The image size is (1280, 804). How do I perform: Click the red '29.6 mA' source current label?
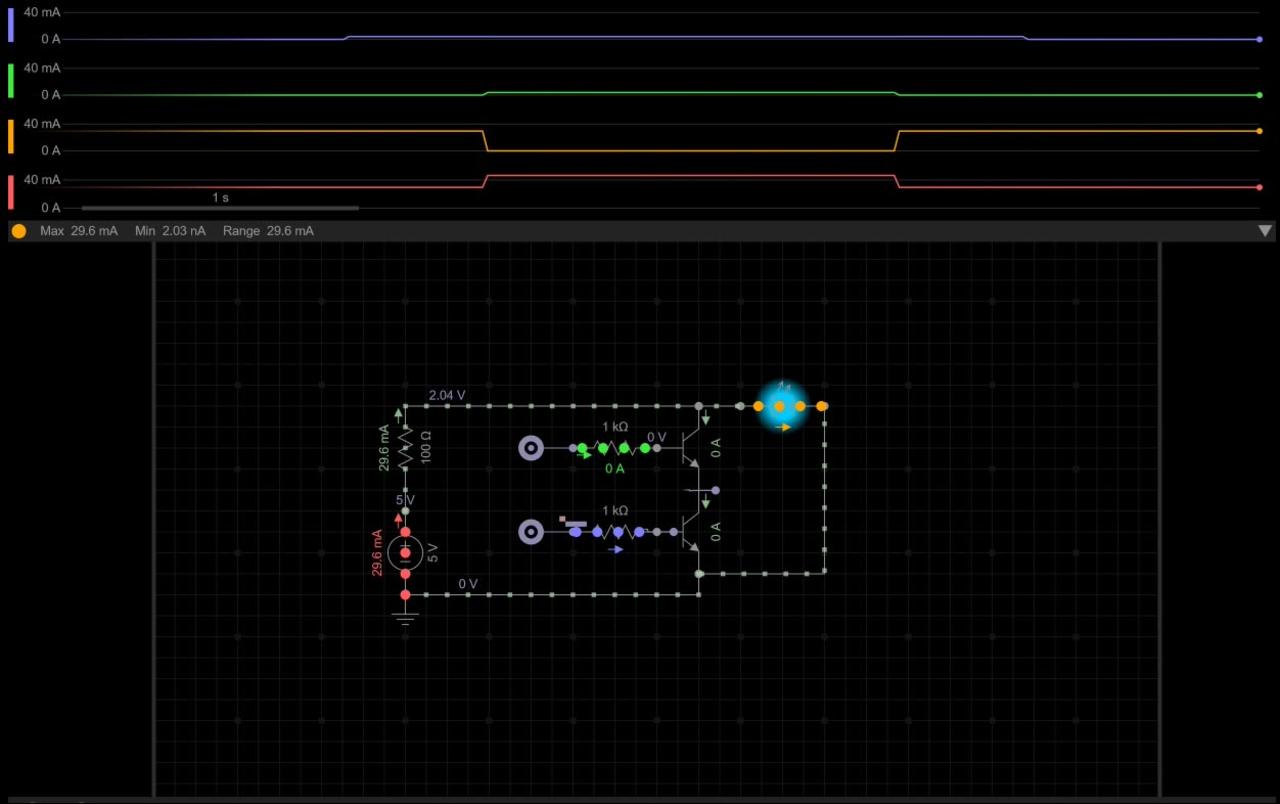377,552
